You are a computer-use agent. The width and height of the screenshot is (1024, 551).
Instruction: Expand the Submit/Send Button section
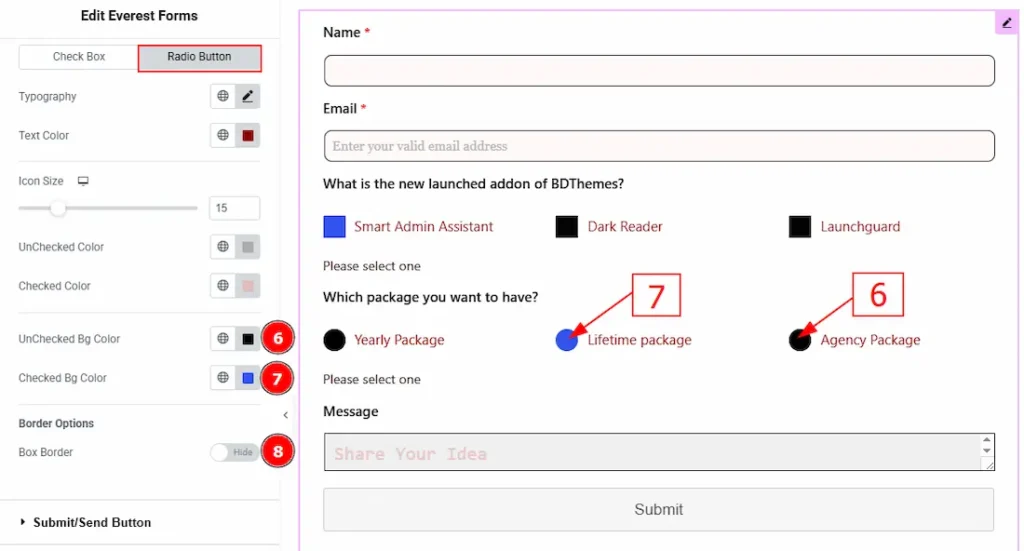pos(92,522)
